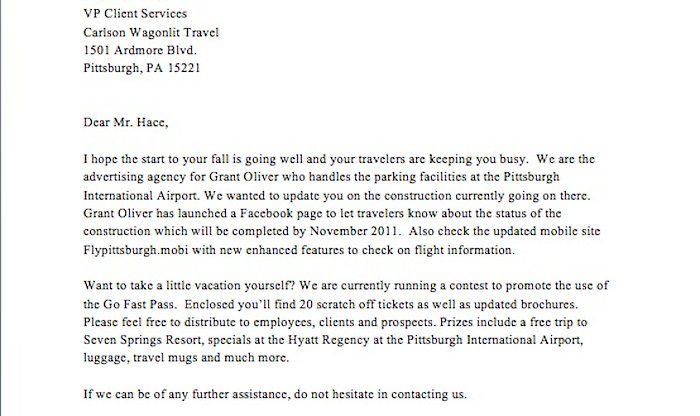The width and height of the screenshot is (700, 416).
Task: Click the 'Flypittsburgh.mobi' site name
Action: [x=136, y=250]
